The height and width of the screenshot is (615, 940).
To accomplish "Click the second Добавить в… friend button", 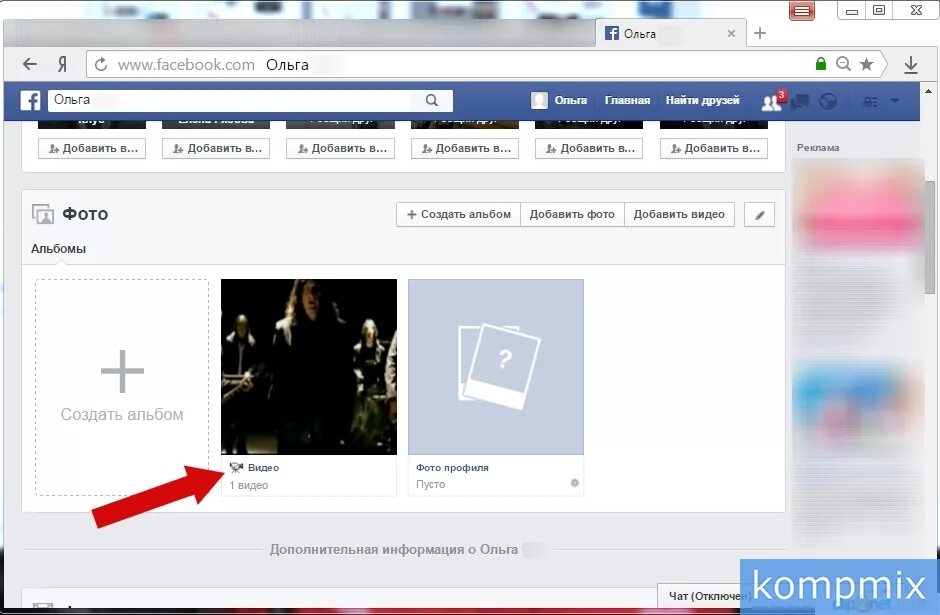I will pos(216,149).
